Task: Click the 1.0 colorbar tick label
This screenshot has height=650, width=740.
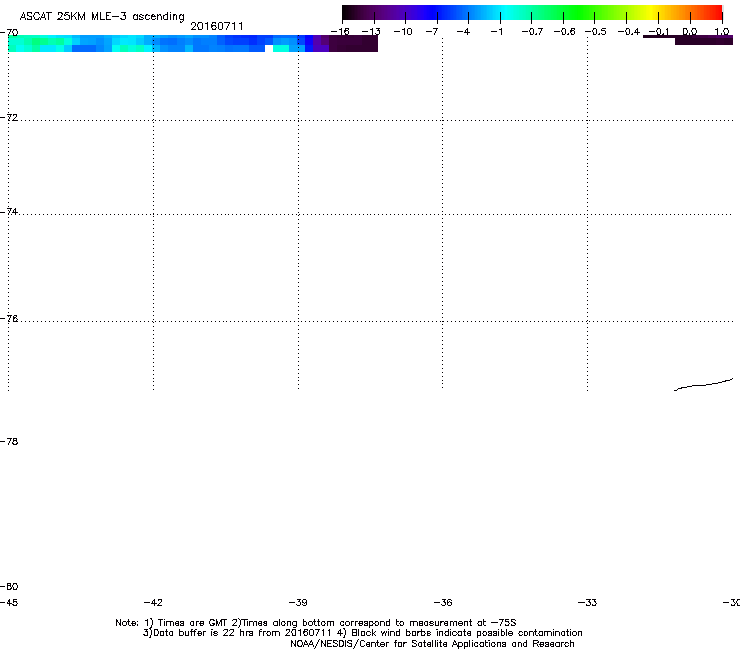Action: coord(722,32)
